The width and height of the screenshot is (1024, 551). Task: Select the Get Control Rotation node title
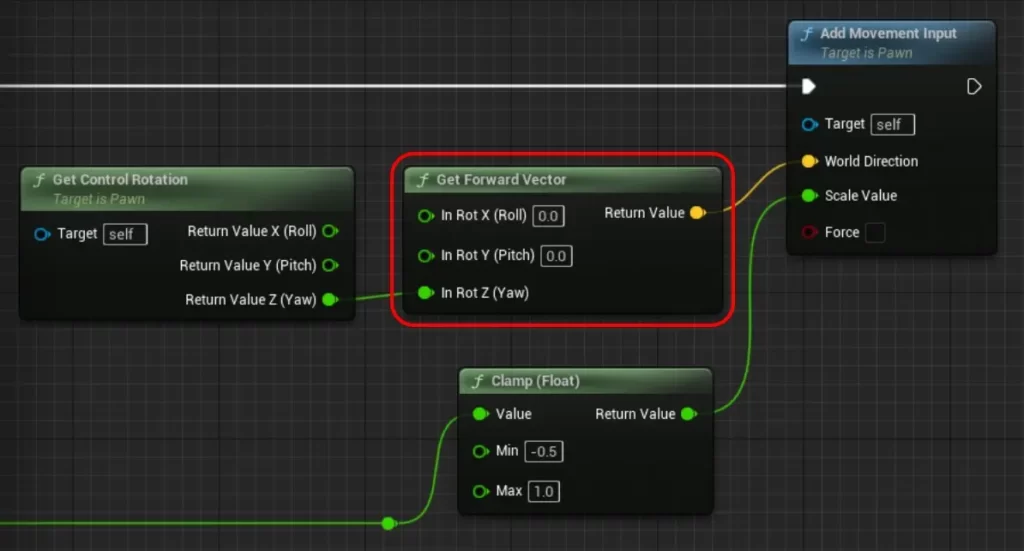[120, 180]
